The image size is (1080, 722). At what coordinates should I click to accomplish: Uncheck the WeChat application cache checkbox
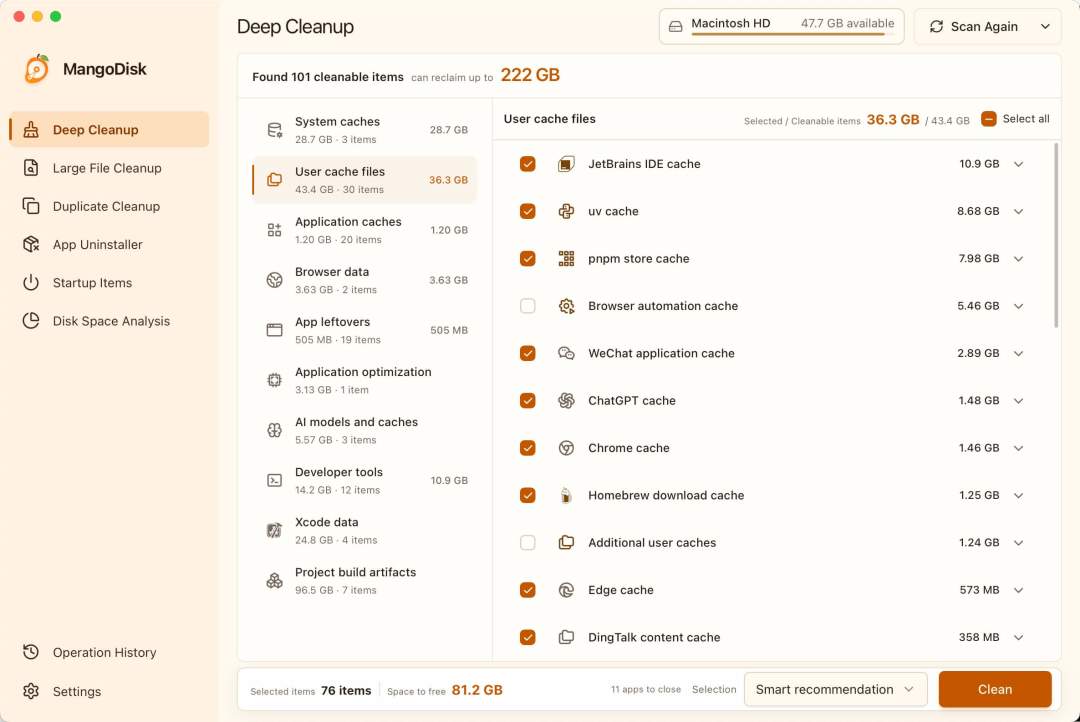click(x=528, y=353)
